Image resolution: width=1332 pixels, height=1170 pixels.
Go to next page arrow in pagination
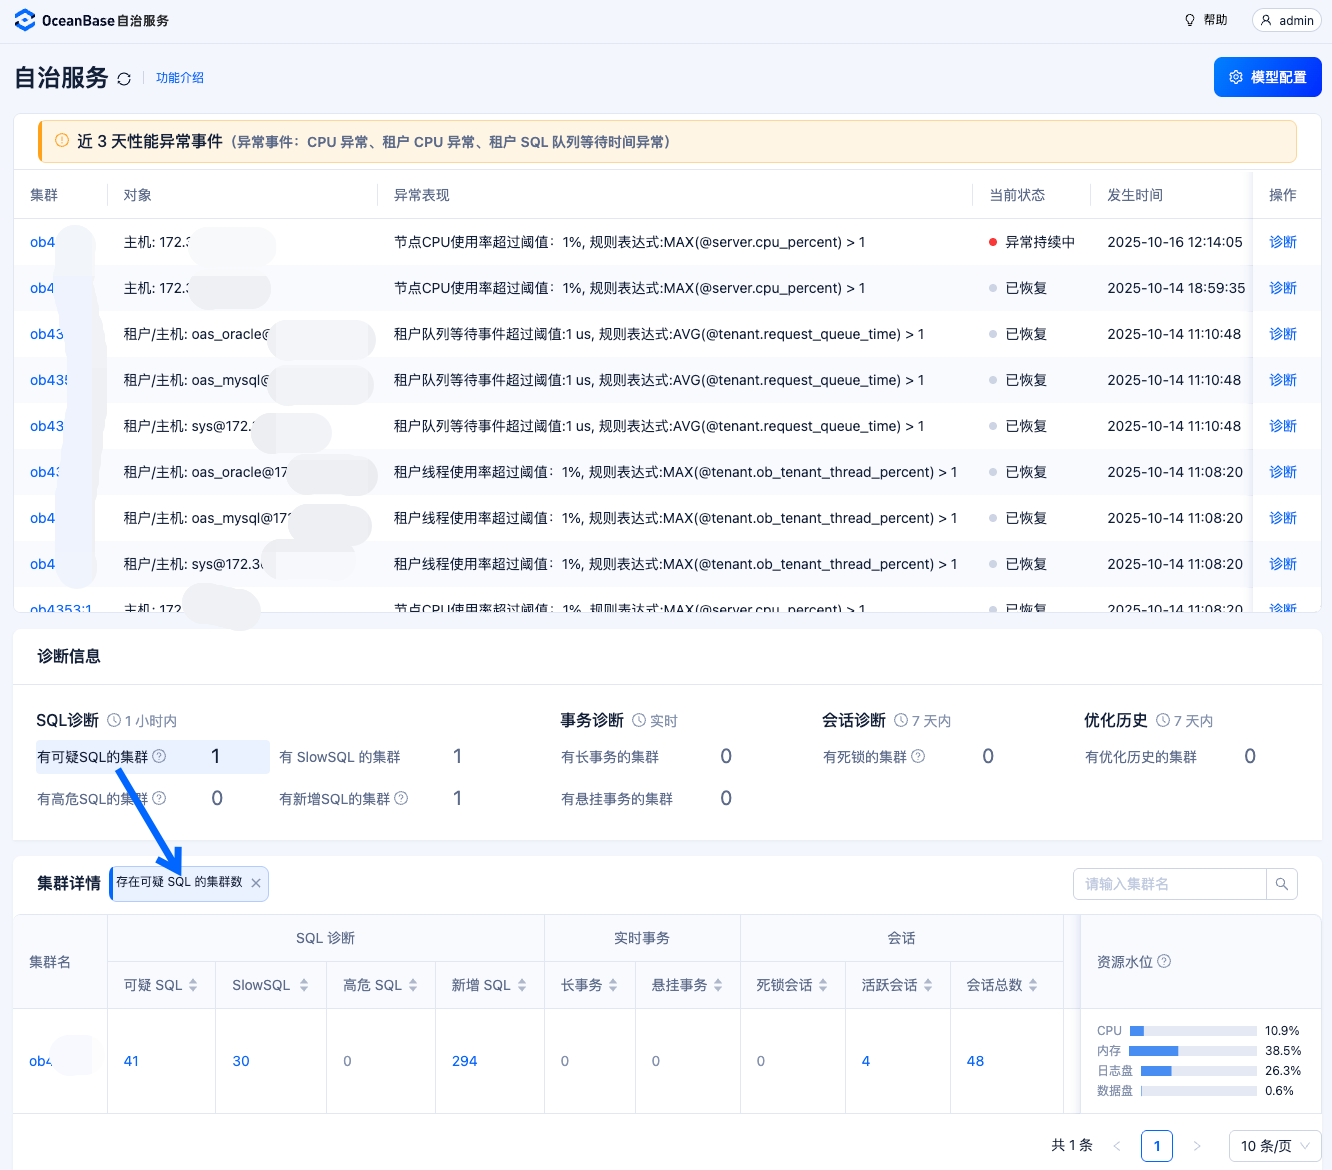[x=1197, y=1146]
